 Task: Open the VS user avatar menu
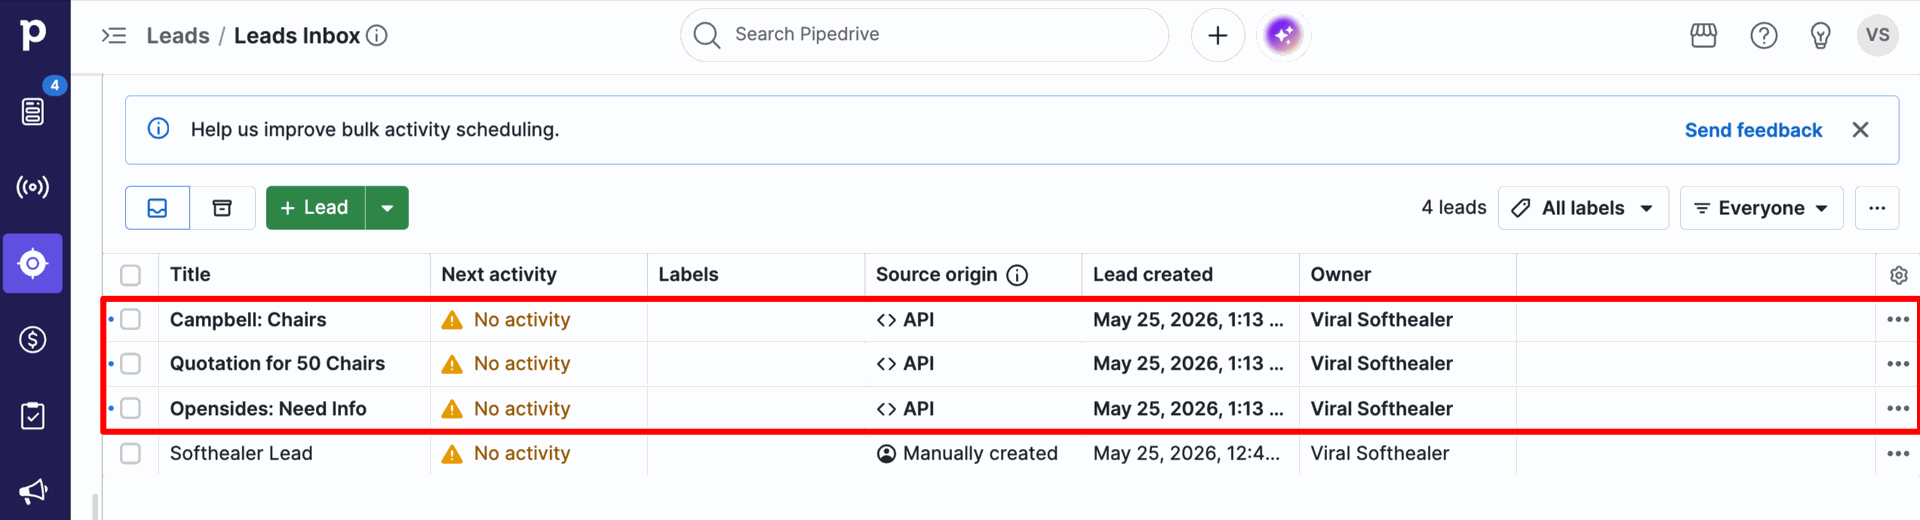pos(1878,35)
